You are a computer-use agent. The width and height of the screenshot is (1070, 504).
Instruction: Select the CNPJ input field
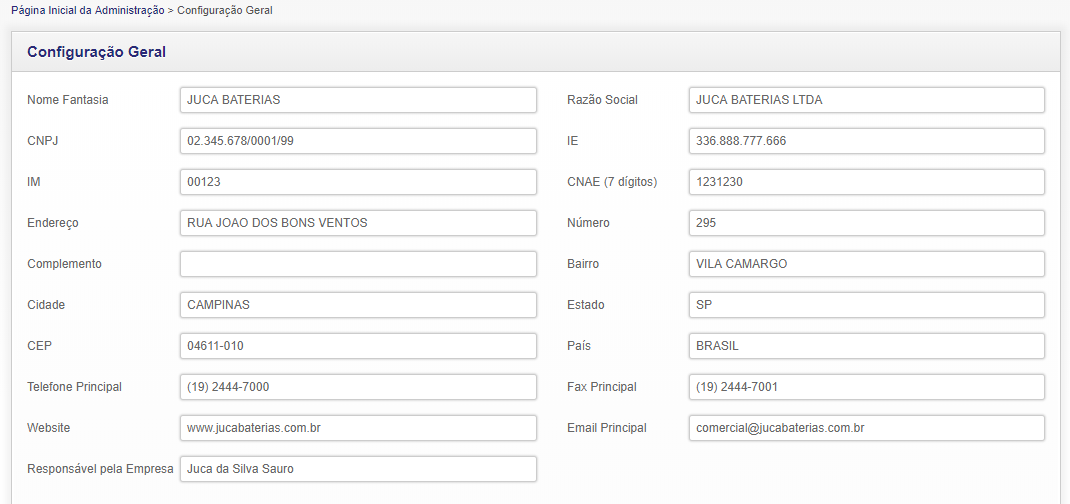(358, 141)
